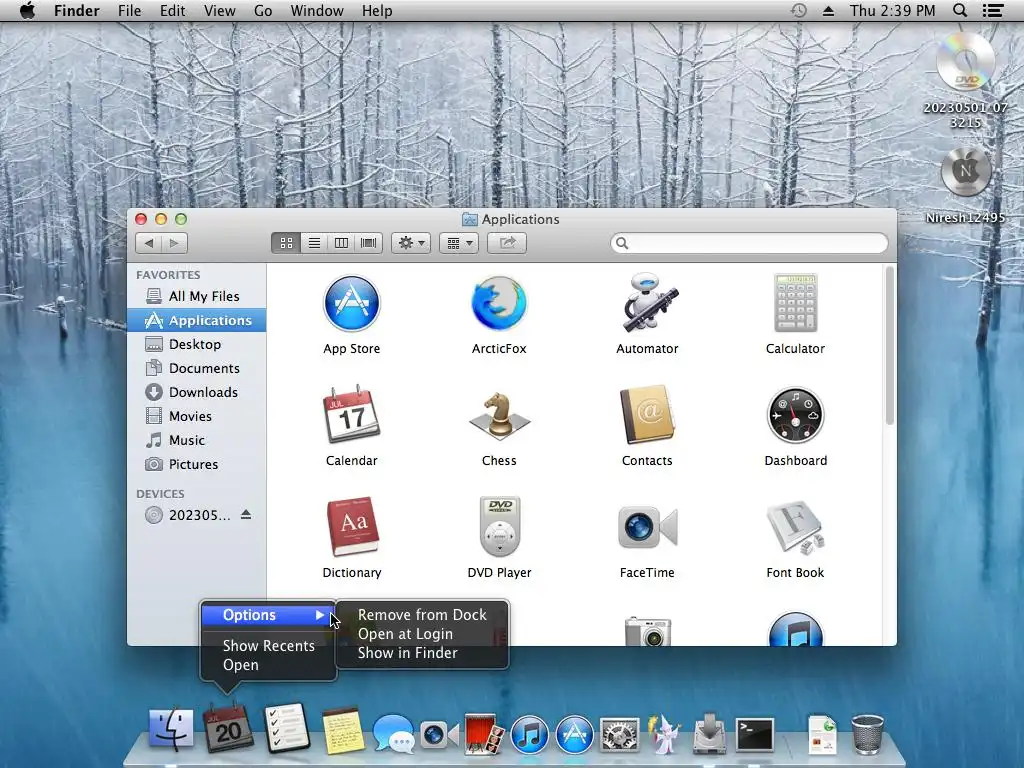Launch ArcticFox browser icon

499,304
